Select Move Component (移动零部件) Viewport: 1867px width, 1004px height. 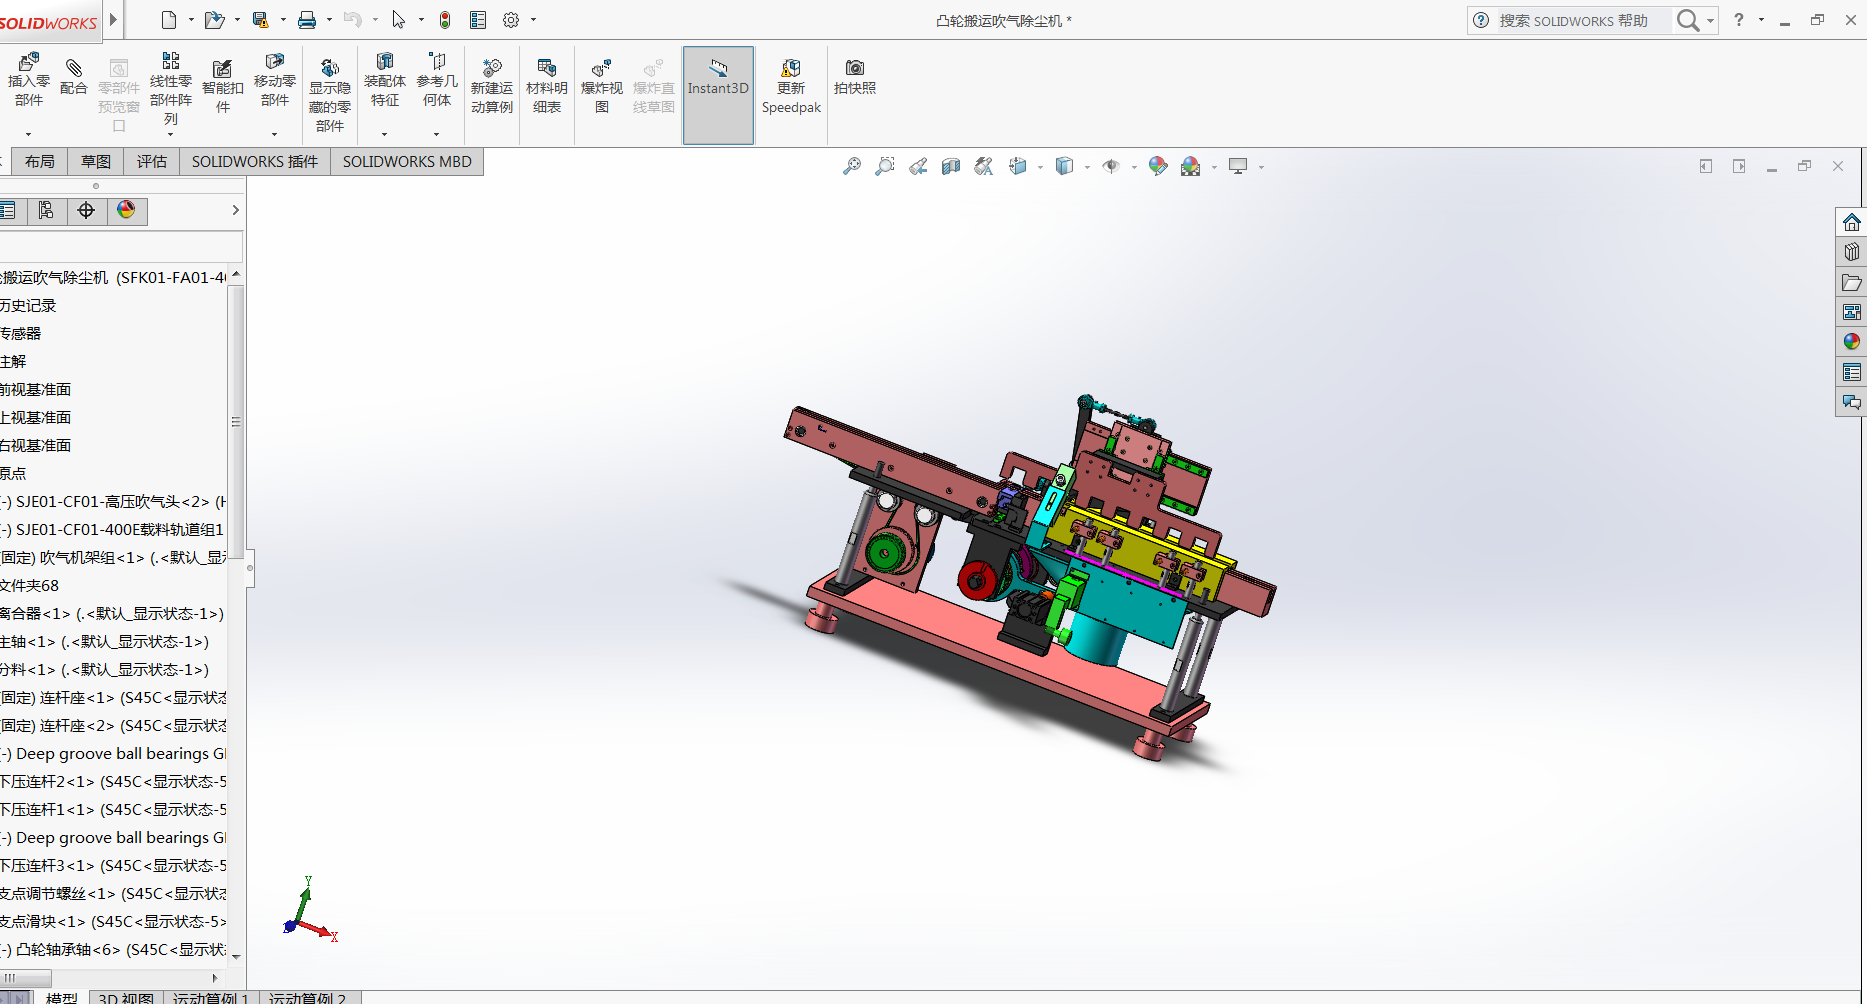(x=275, y=80)
